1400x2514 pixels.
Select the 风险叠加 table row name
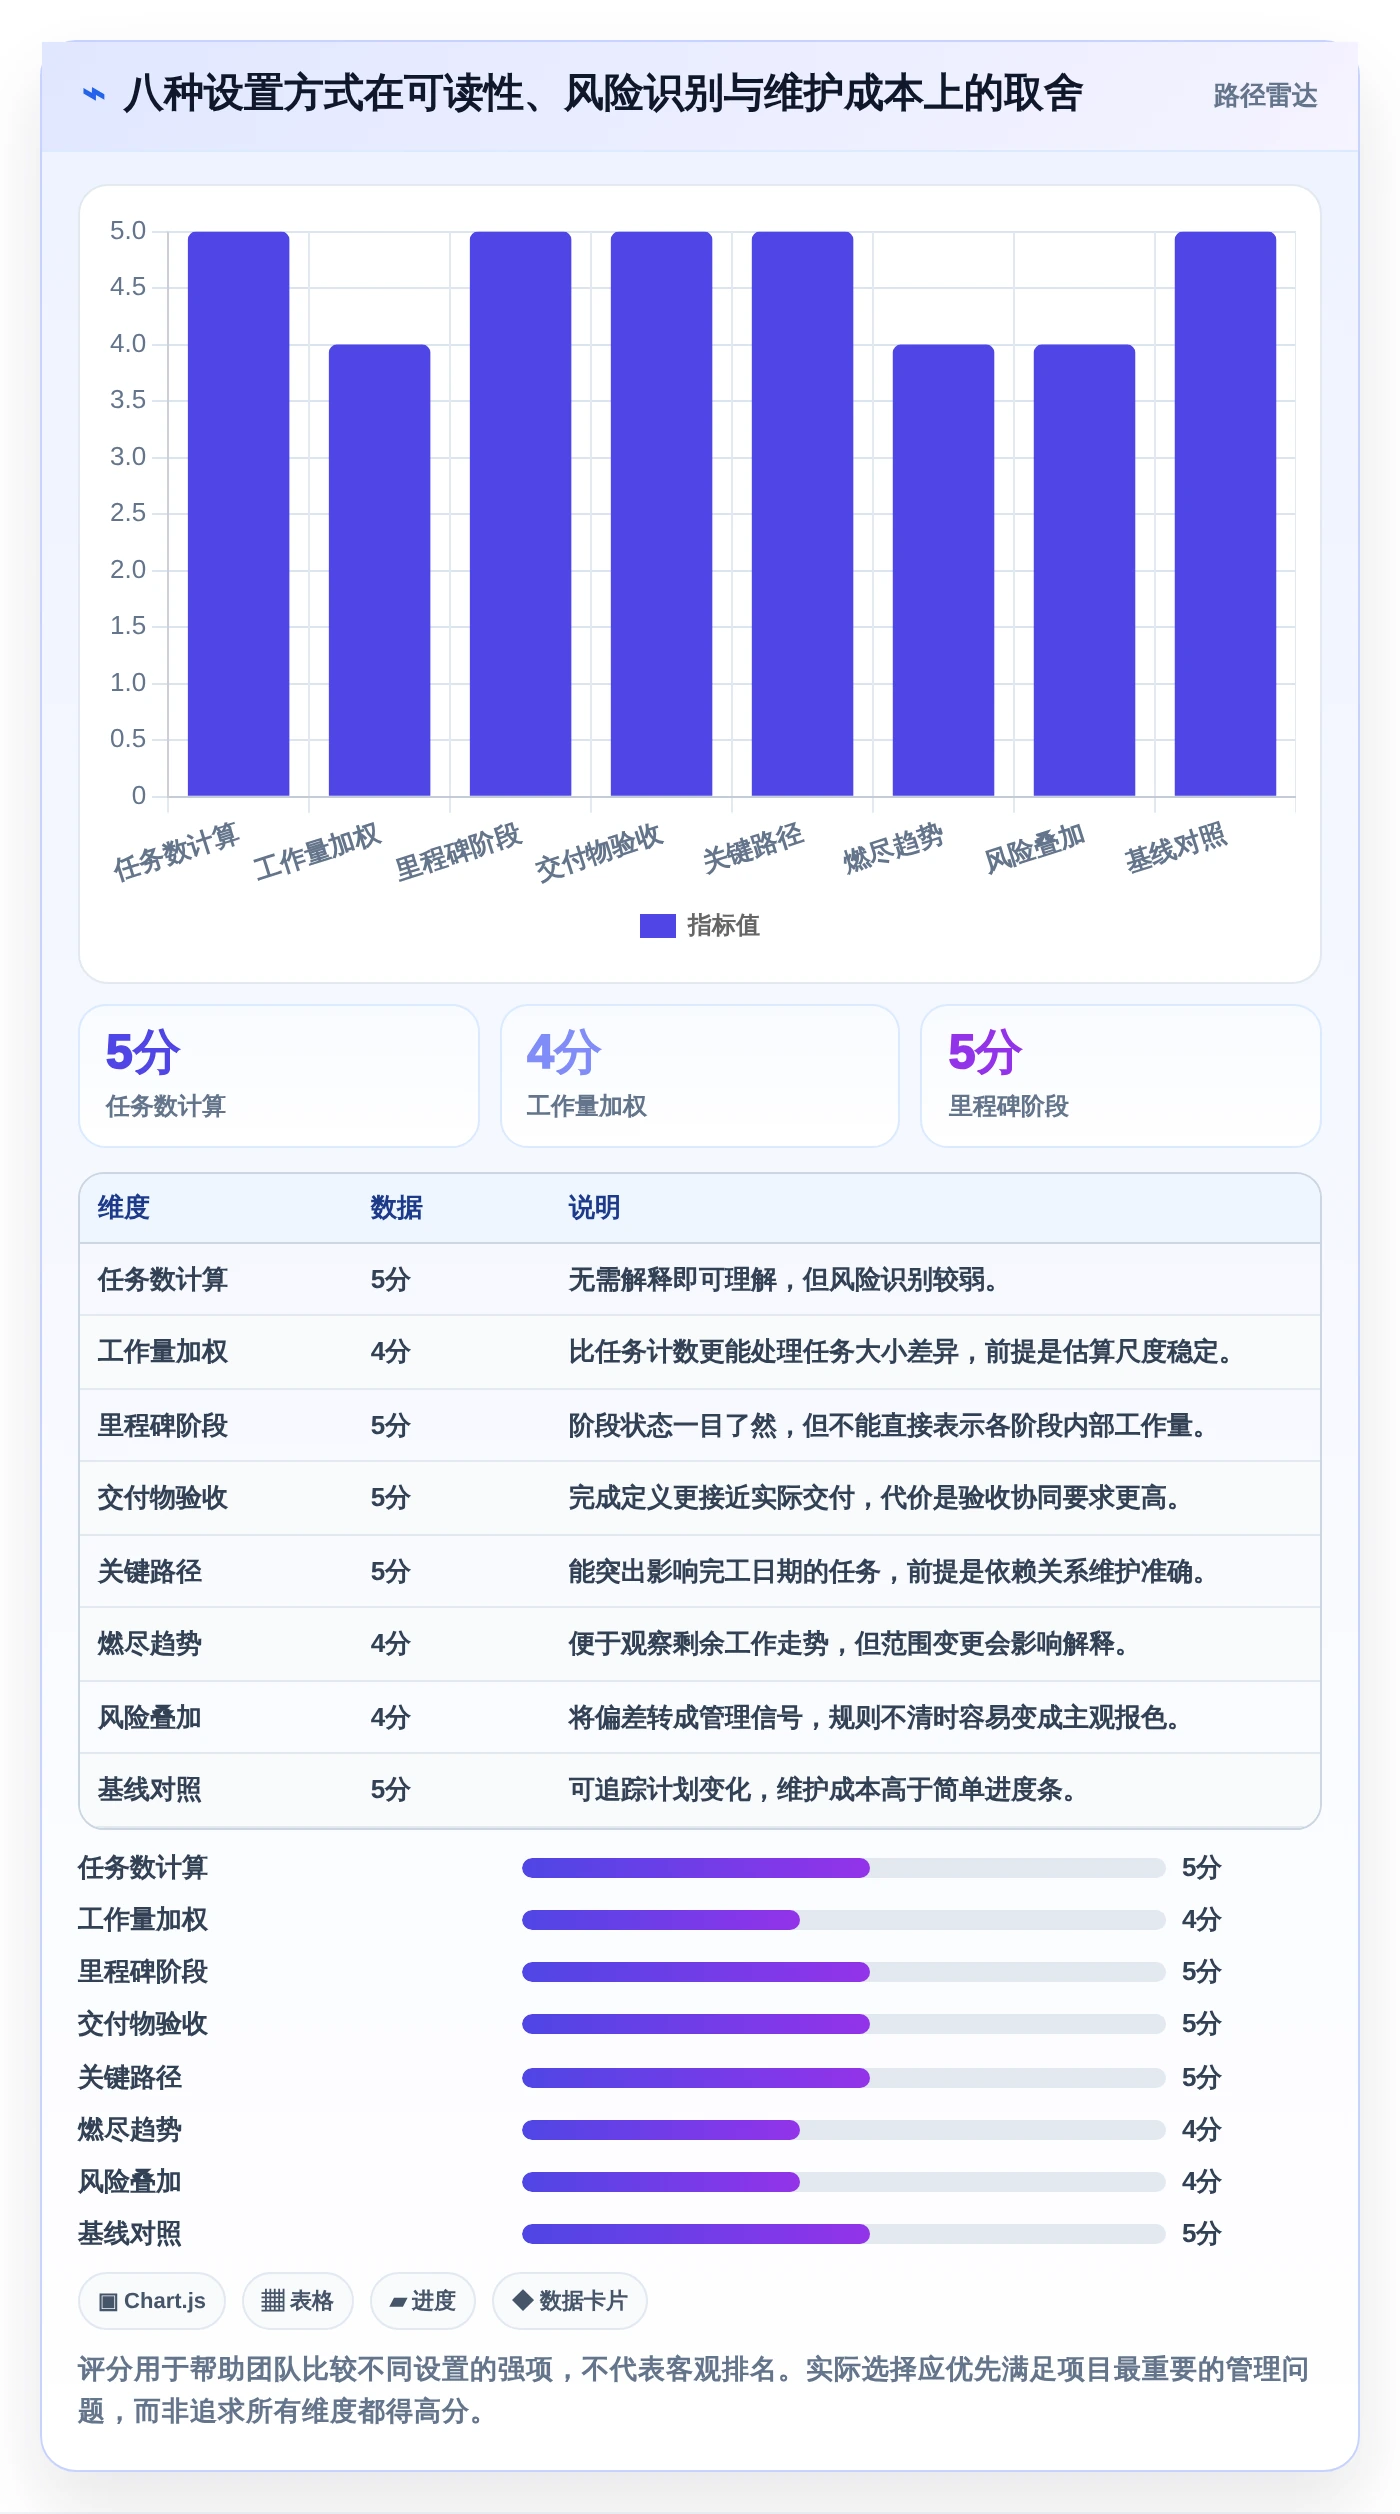click(x=150, y=1718)
